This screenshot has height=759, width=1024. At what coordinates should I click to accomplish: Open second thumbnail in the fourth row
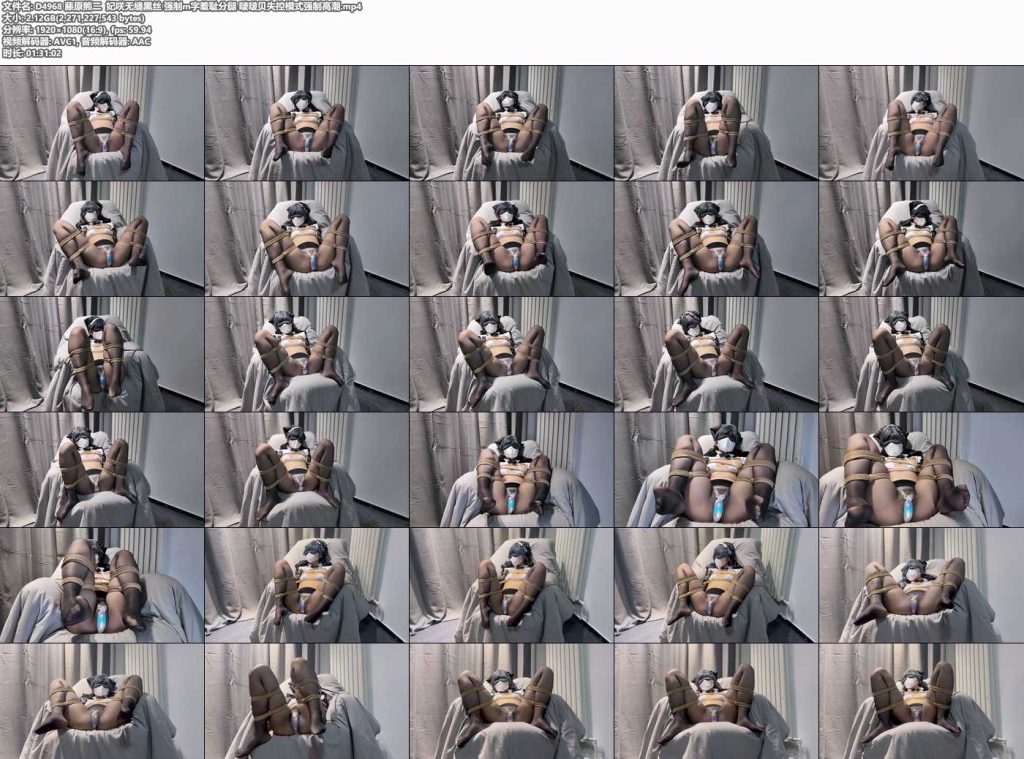(x=307, y=470)
